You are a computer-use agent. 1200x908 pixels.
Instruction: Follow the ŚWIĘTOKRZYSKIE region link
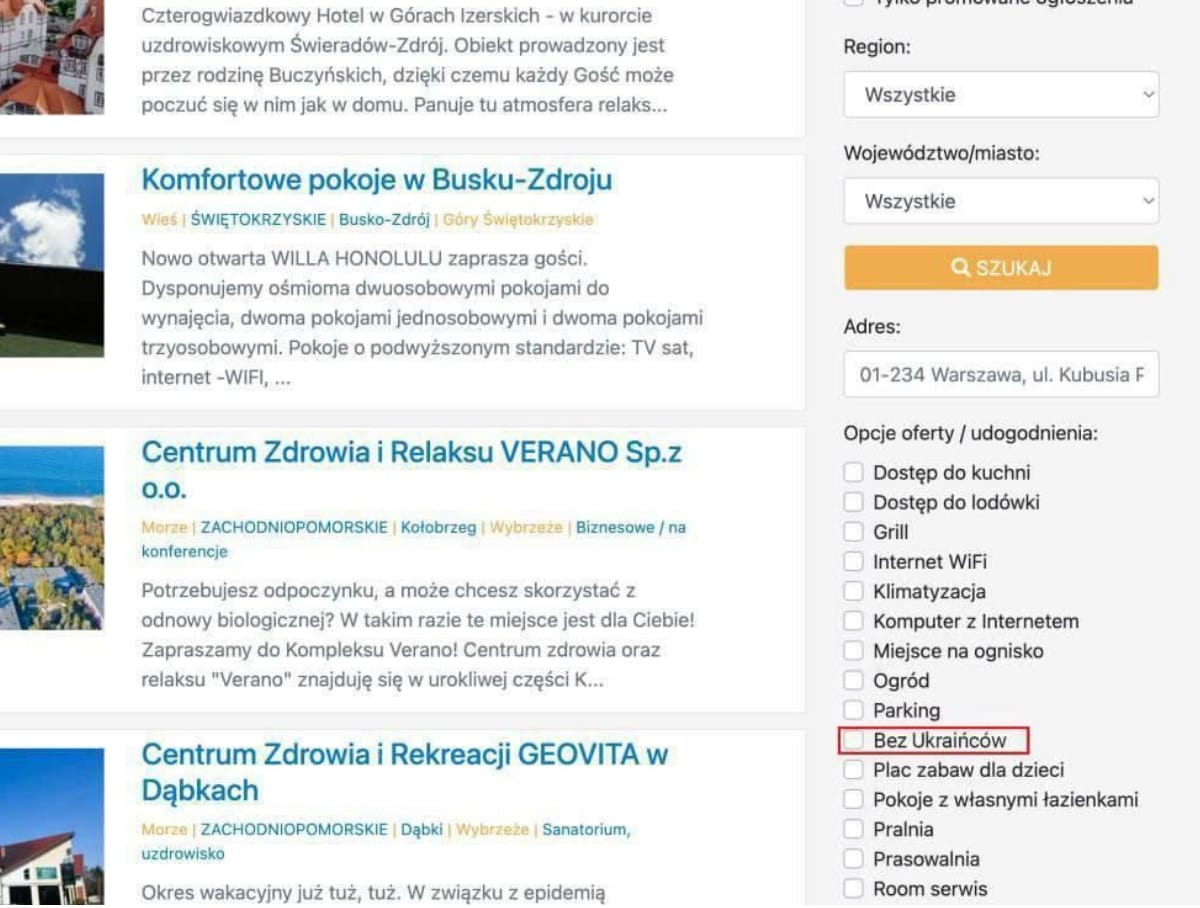258,219
